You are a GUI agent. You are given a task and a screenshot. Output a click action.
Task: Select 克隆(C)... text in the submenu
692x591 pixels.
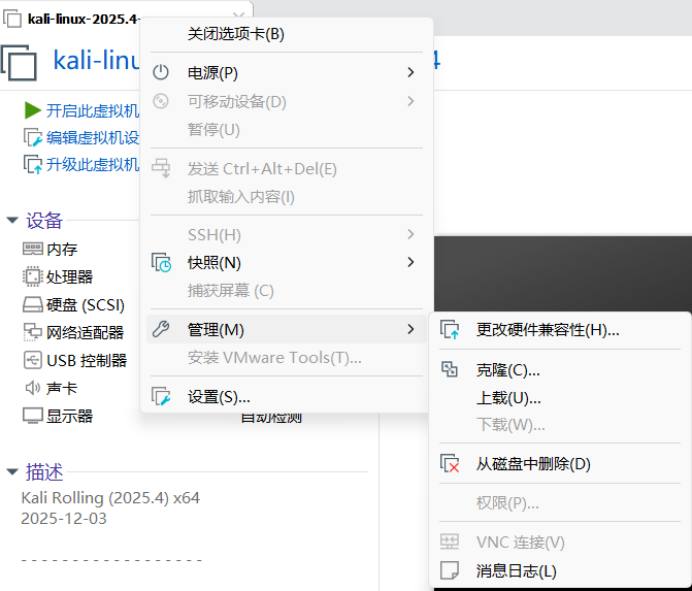click(x=508, y=370)
